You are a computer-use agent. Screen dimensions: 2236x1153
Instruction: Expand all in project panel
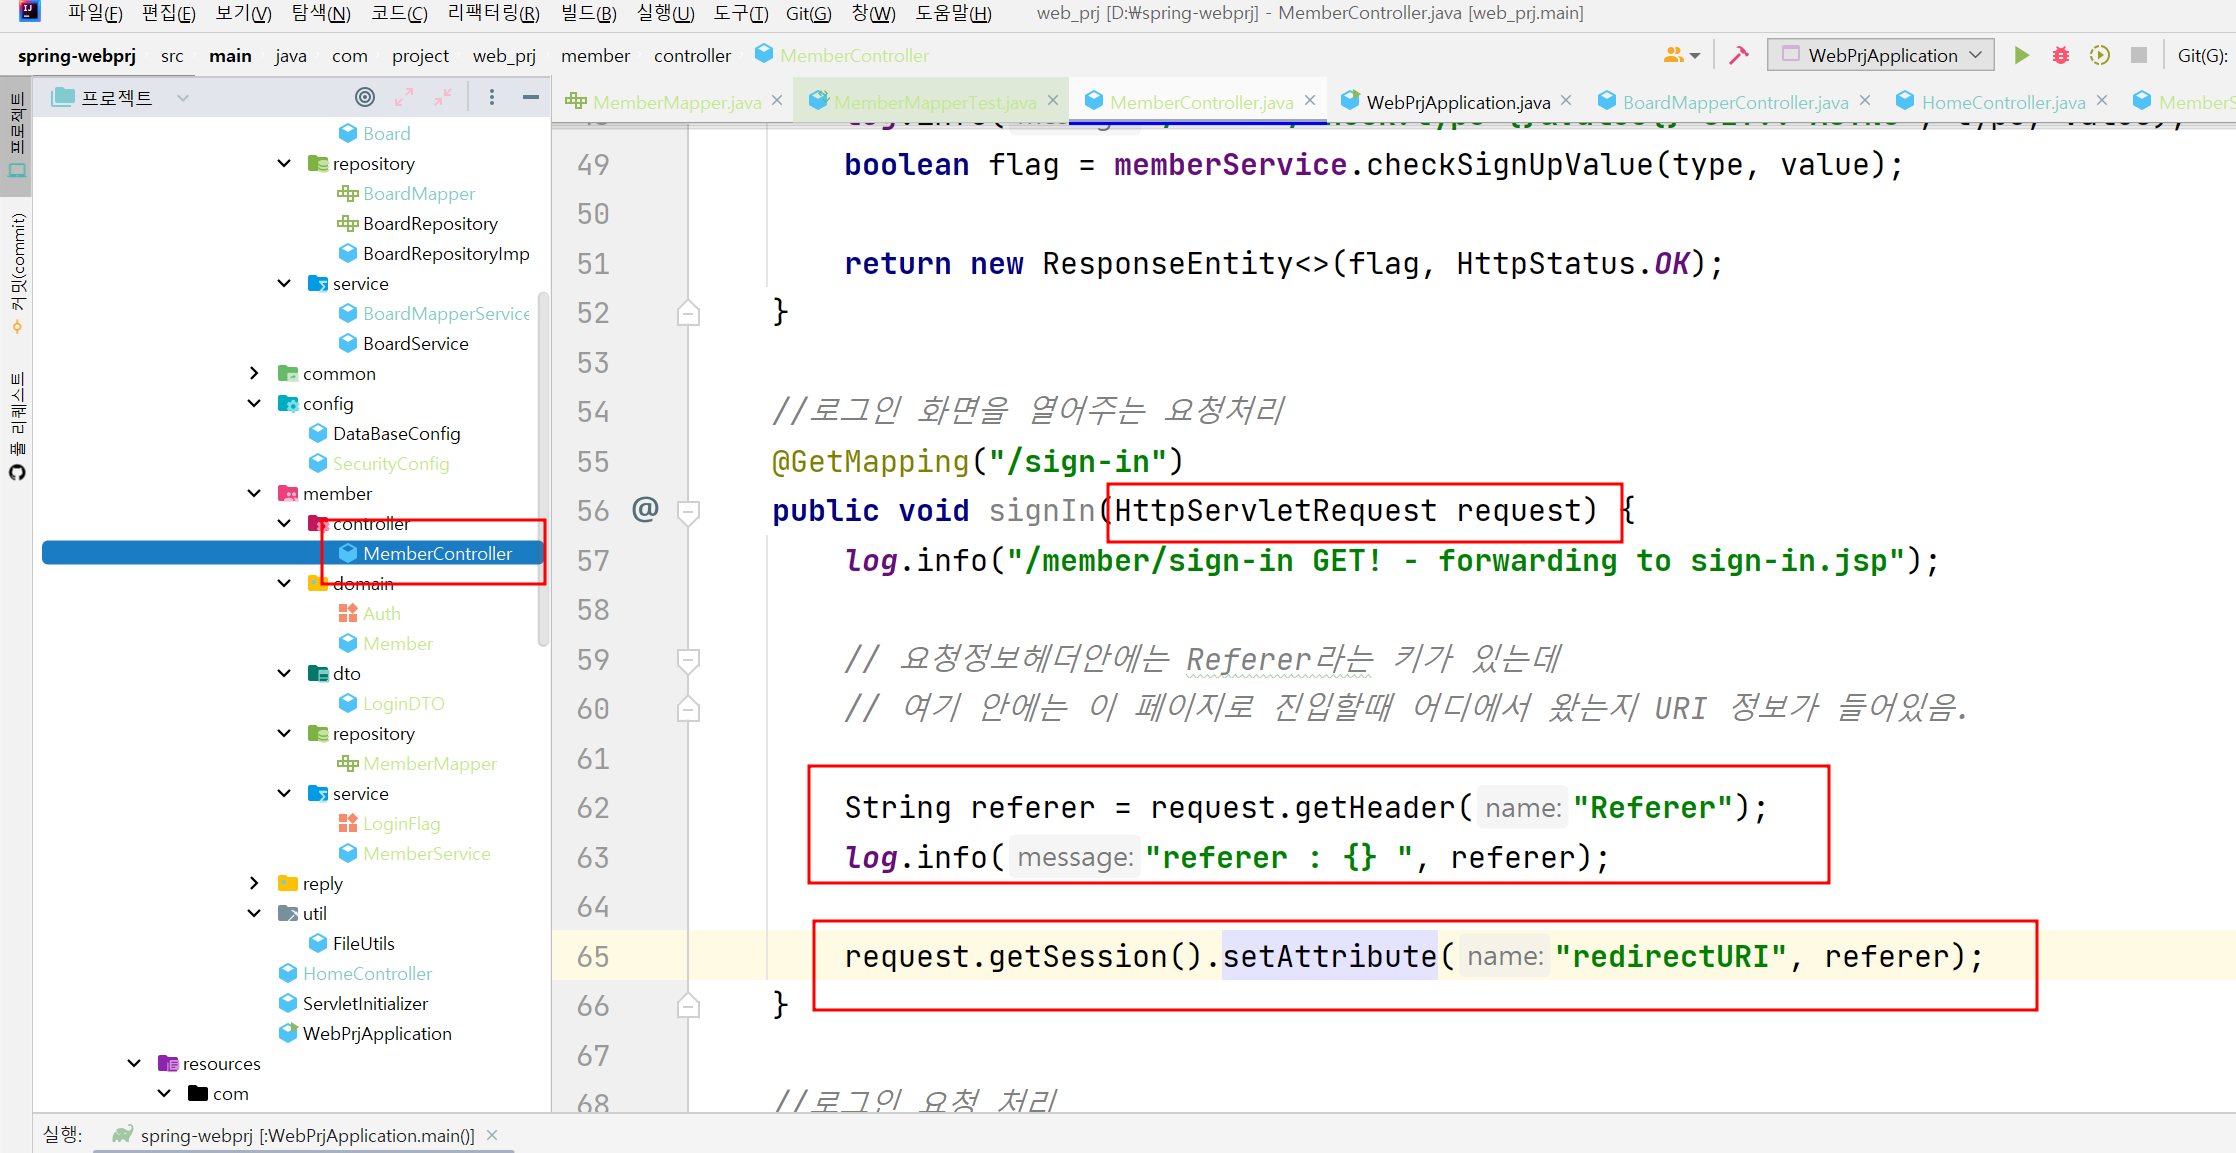(x=404, y=97)
